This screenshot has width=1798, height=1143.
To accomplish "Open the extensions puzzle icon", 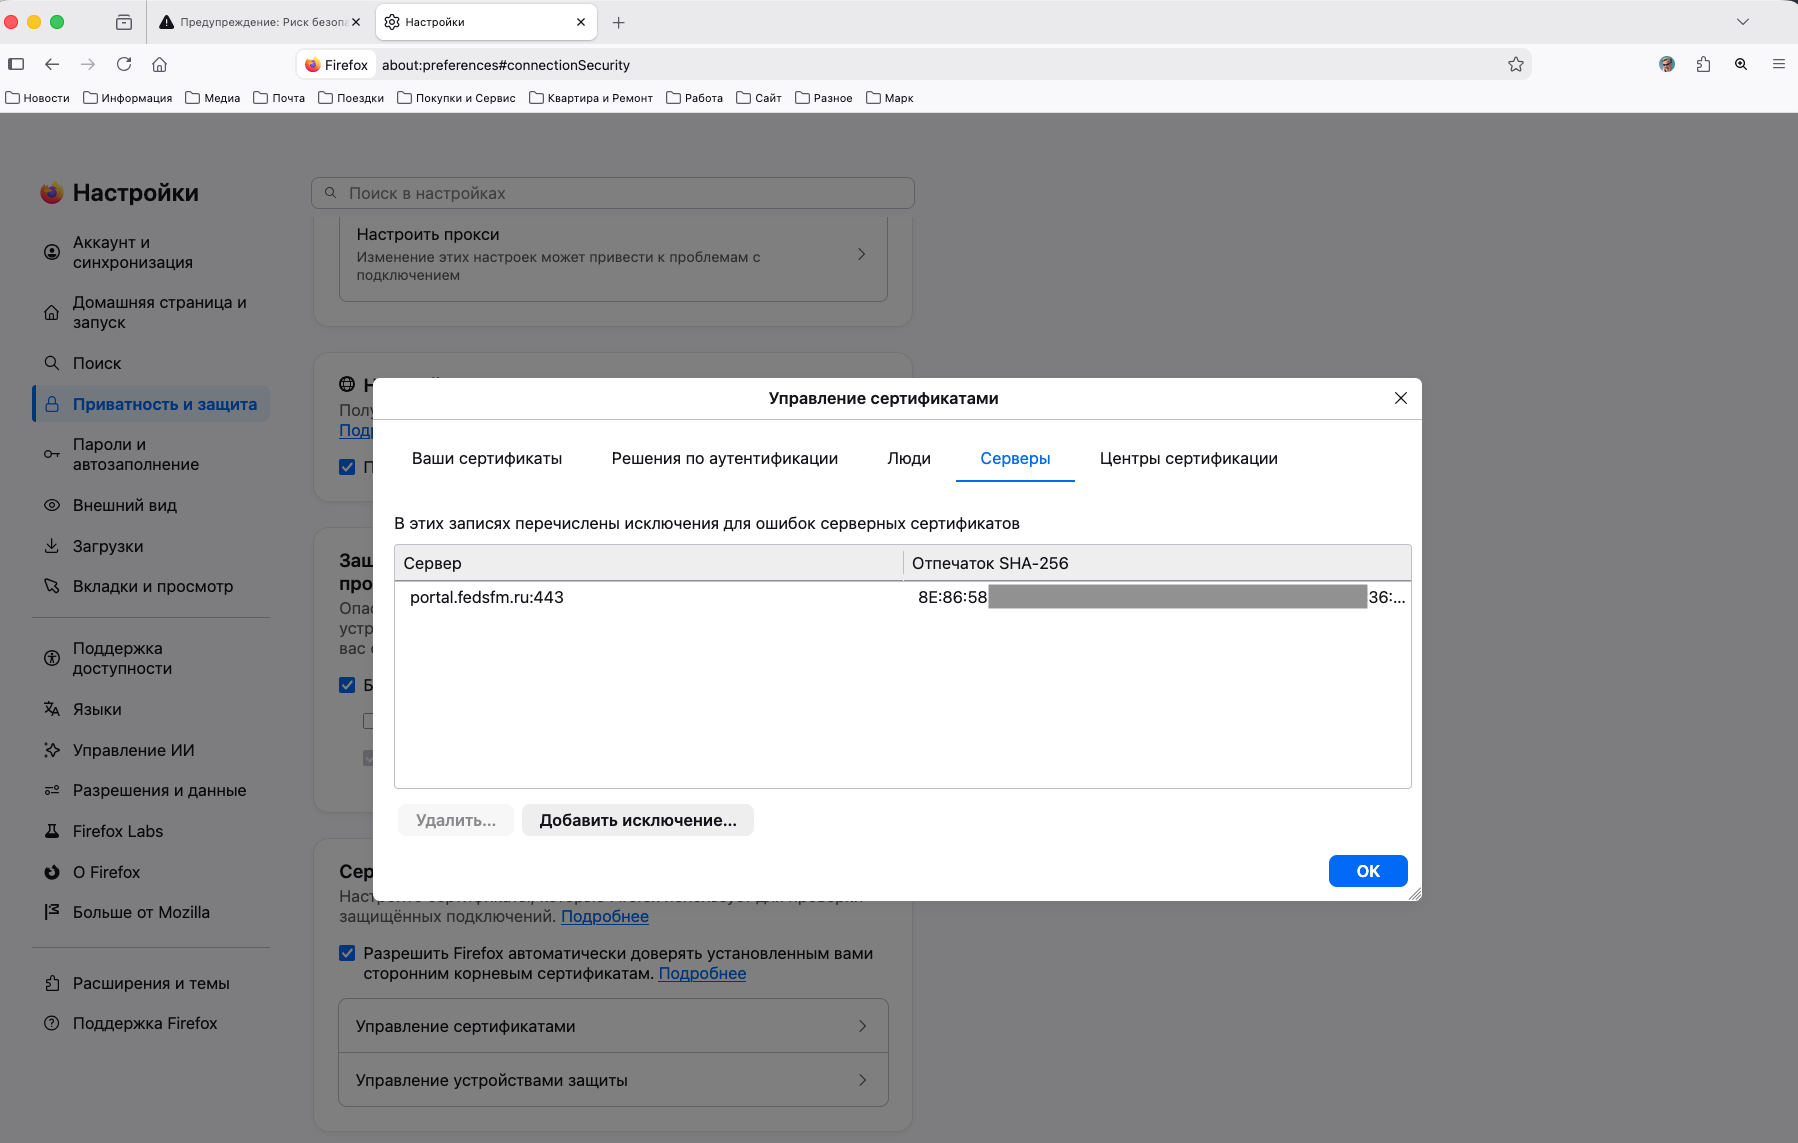I will click(x=1704, y=64).
